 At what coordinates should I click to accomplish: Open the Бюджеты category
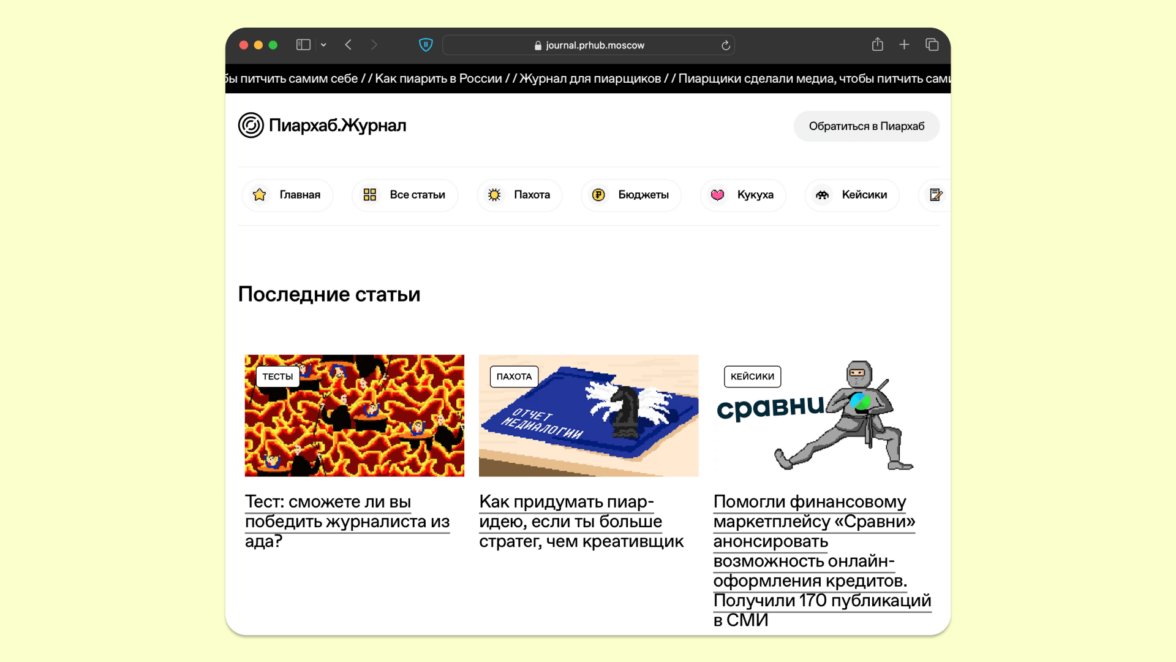(631, 195)
